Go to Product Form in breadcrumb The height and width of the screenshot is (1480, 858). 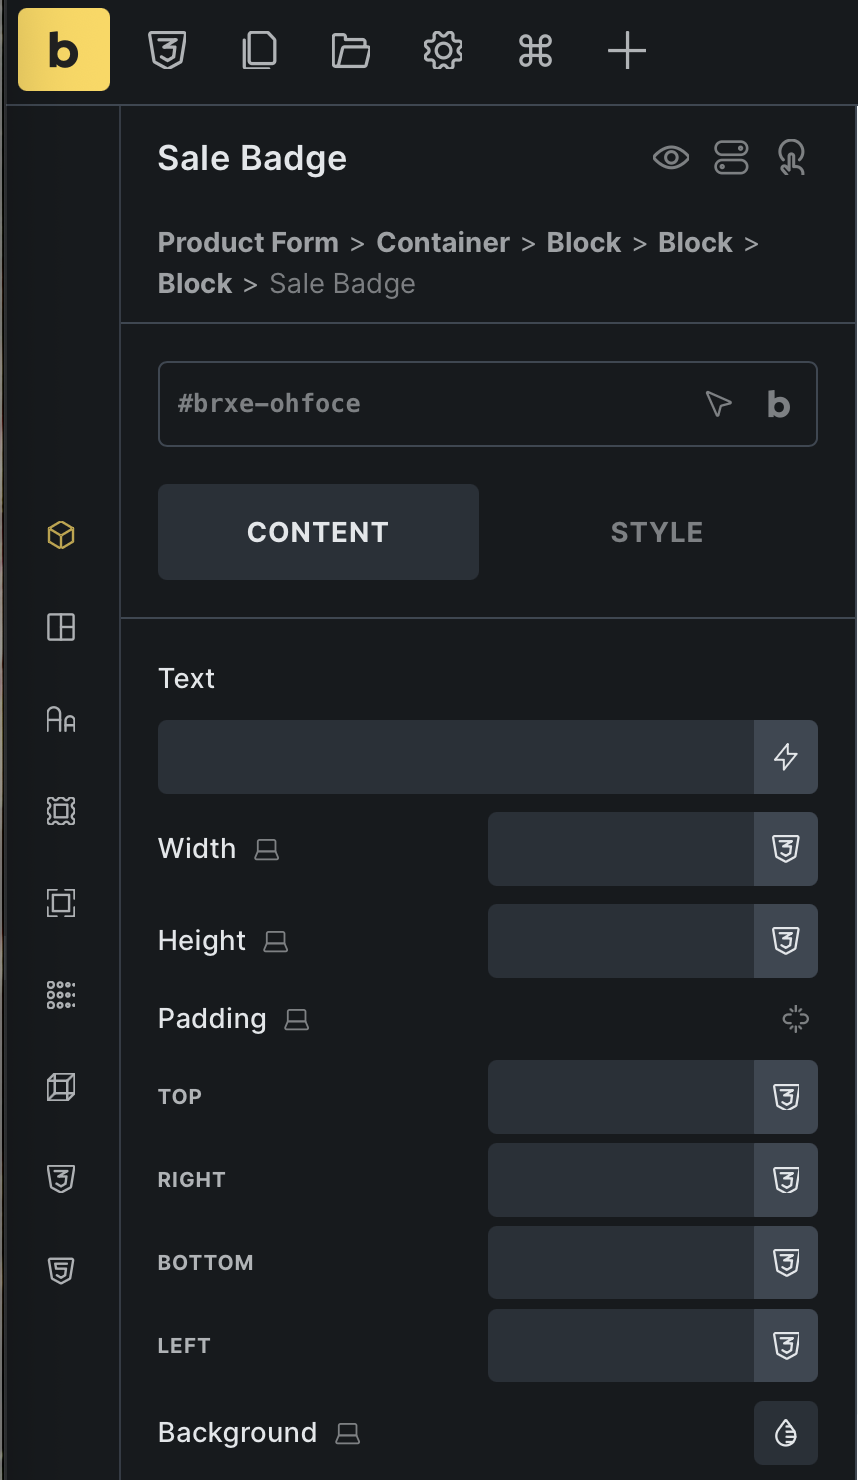(x=248, y=243)
